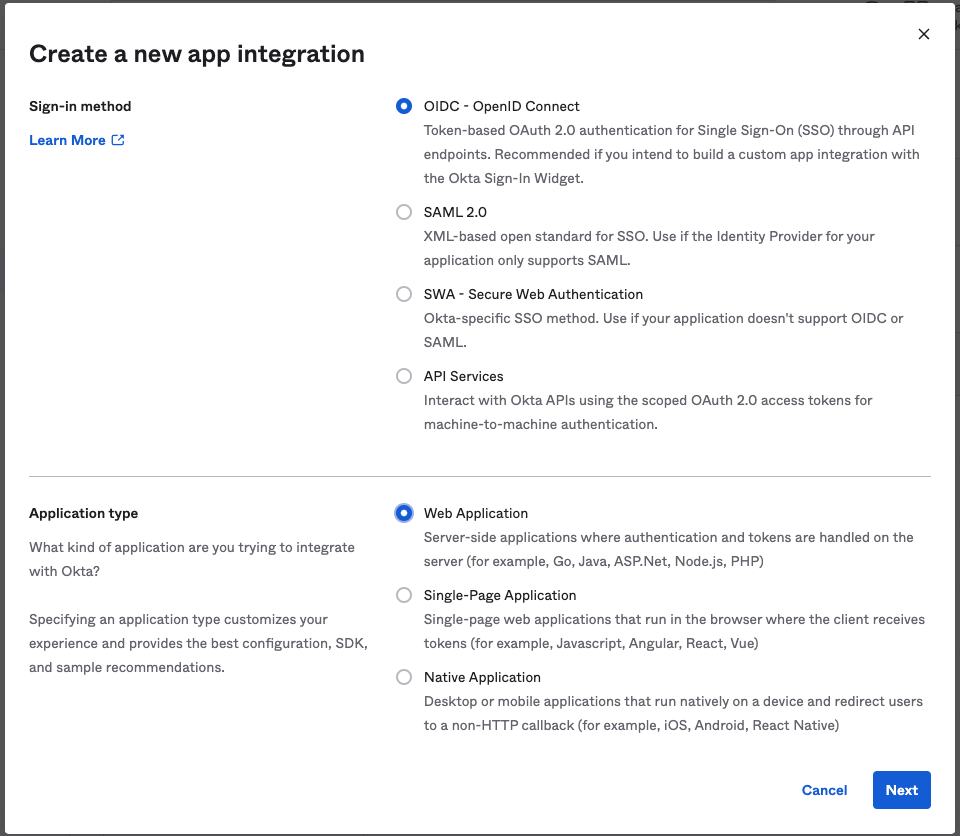Click the Web Application label text
Viewport: 960px width, 836px height.
click(x=476, y=513)
